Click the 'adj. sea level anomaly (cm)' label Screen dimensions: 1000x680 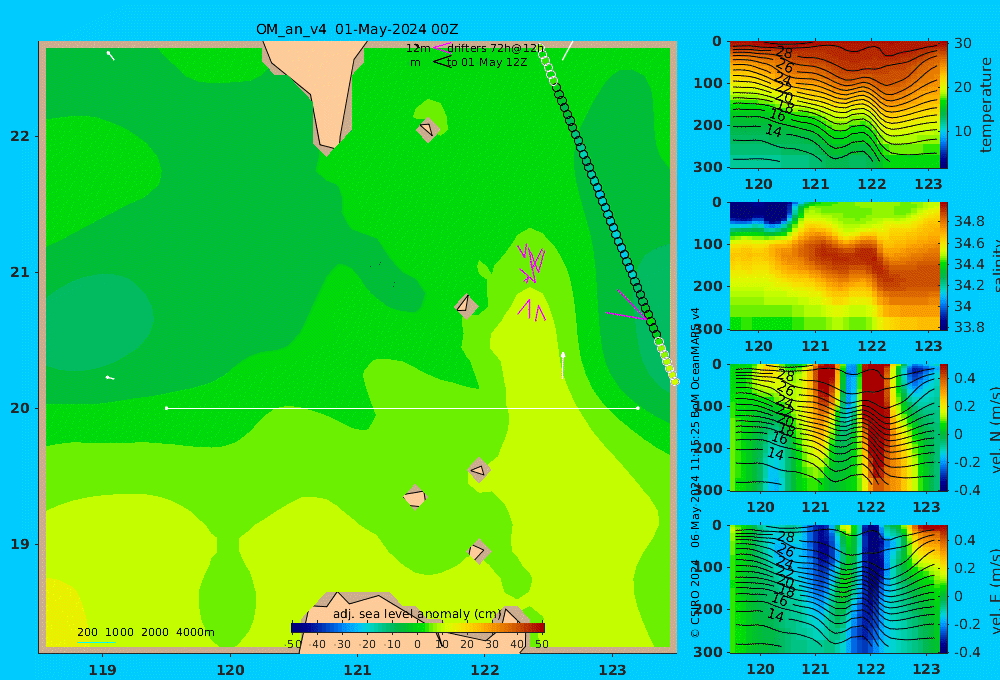pyautogui.click(x=417, y=614)
